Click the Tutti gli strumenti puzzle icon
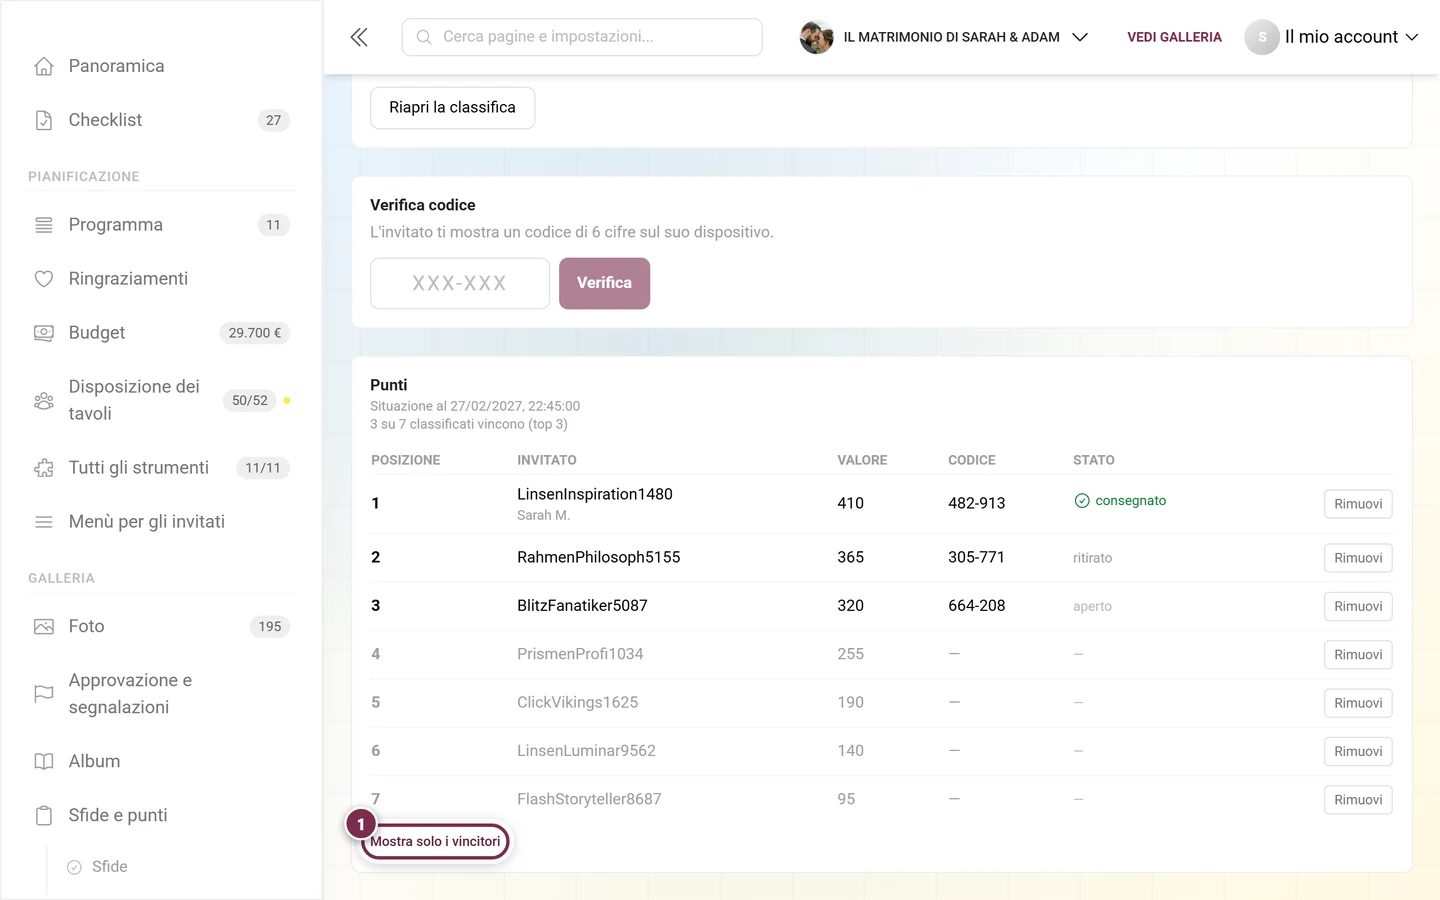 point(44,468)
